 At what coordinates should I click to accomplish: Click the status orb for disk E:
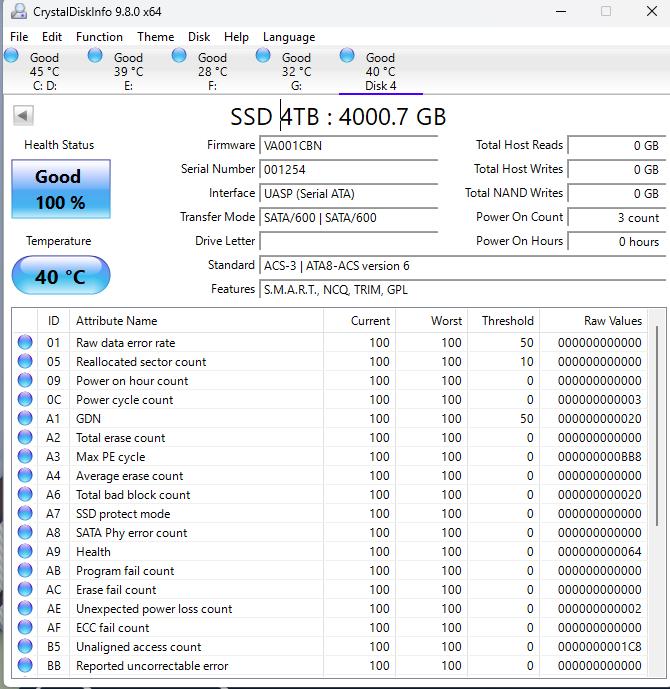95,55
